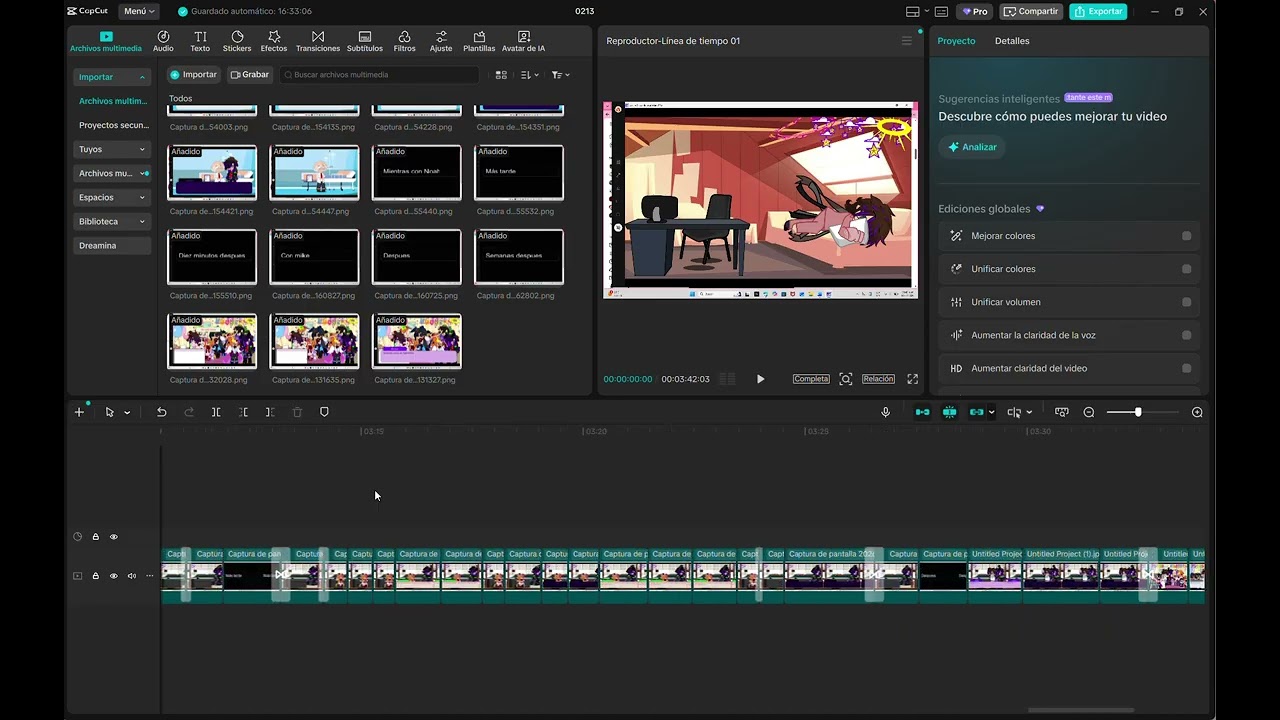This screenshot has width=1280, height=720.
Task: Switch to the Detalles tab
Action: 1012,41
